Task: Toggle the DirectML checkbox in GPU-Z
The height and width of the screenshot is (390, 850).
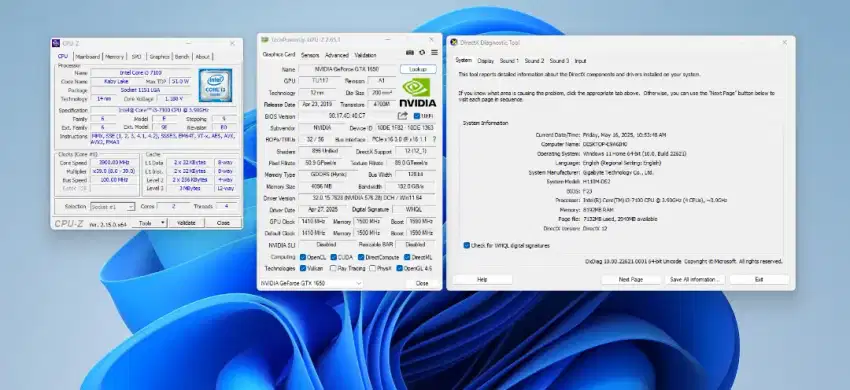Action: pyautogui.click(x=407, y=257)
